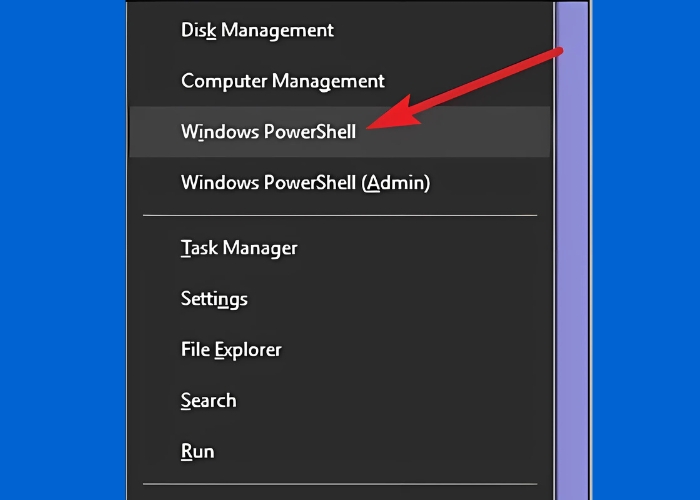Click the purple vertical strip beside menu
This screenshot has height=500, width=700.
572,300
